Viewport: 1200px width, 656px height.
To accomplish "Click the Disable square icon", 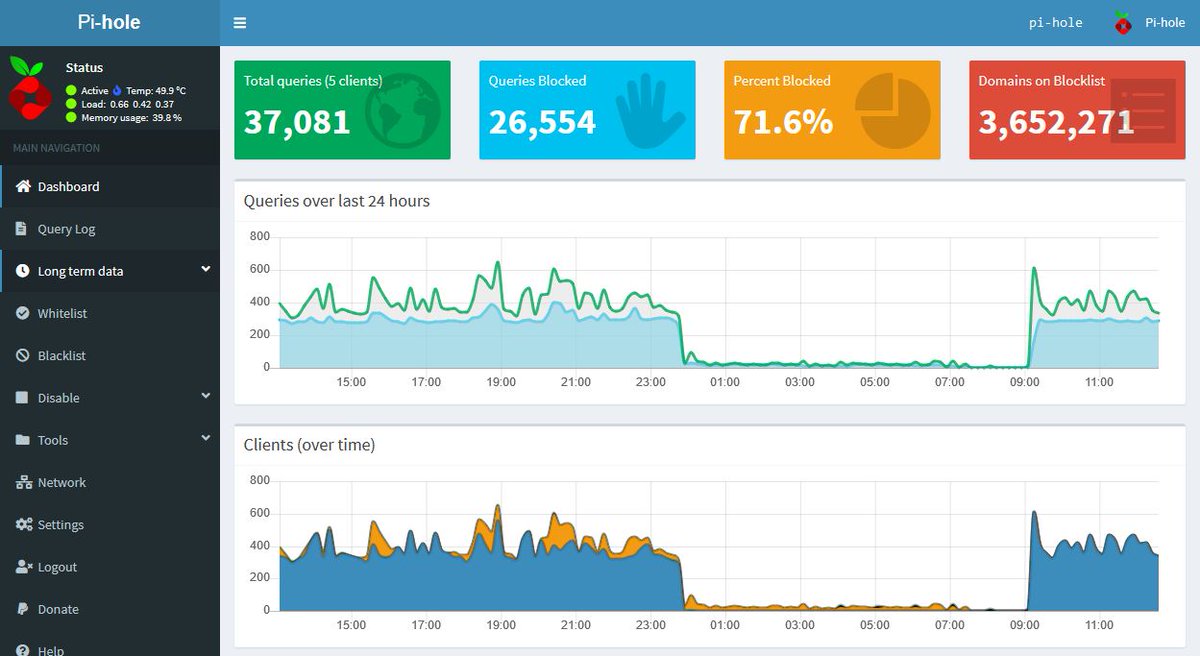I will click(22, 397).
